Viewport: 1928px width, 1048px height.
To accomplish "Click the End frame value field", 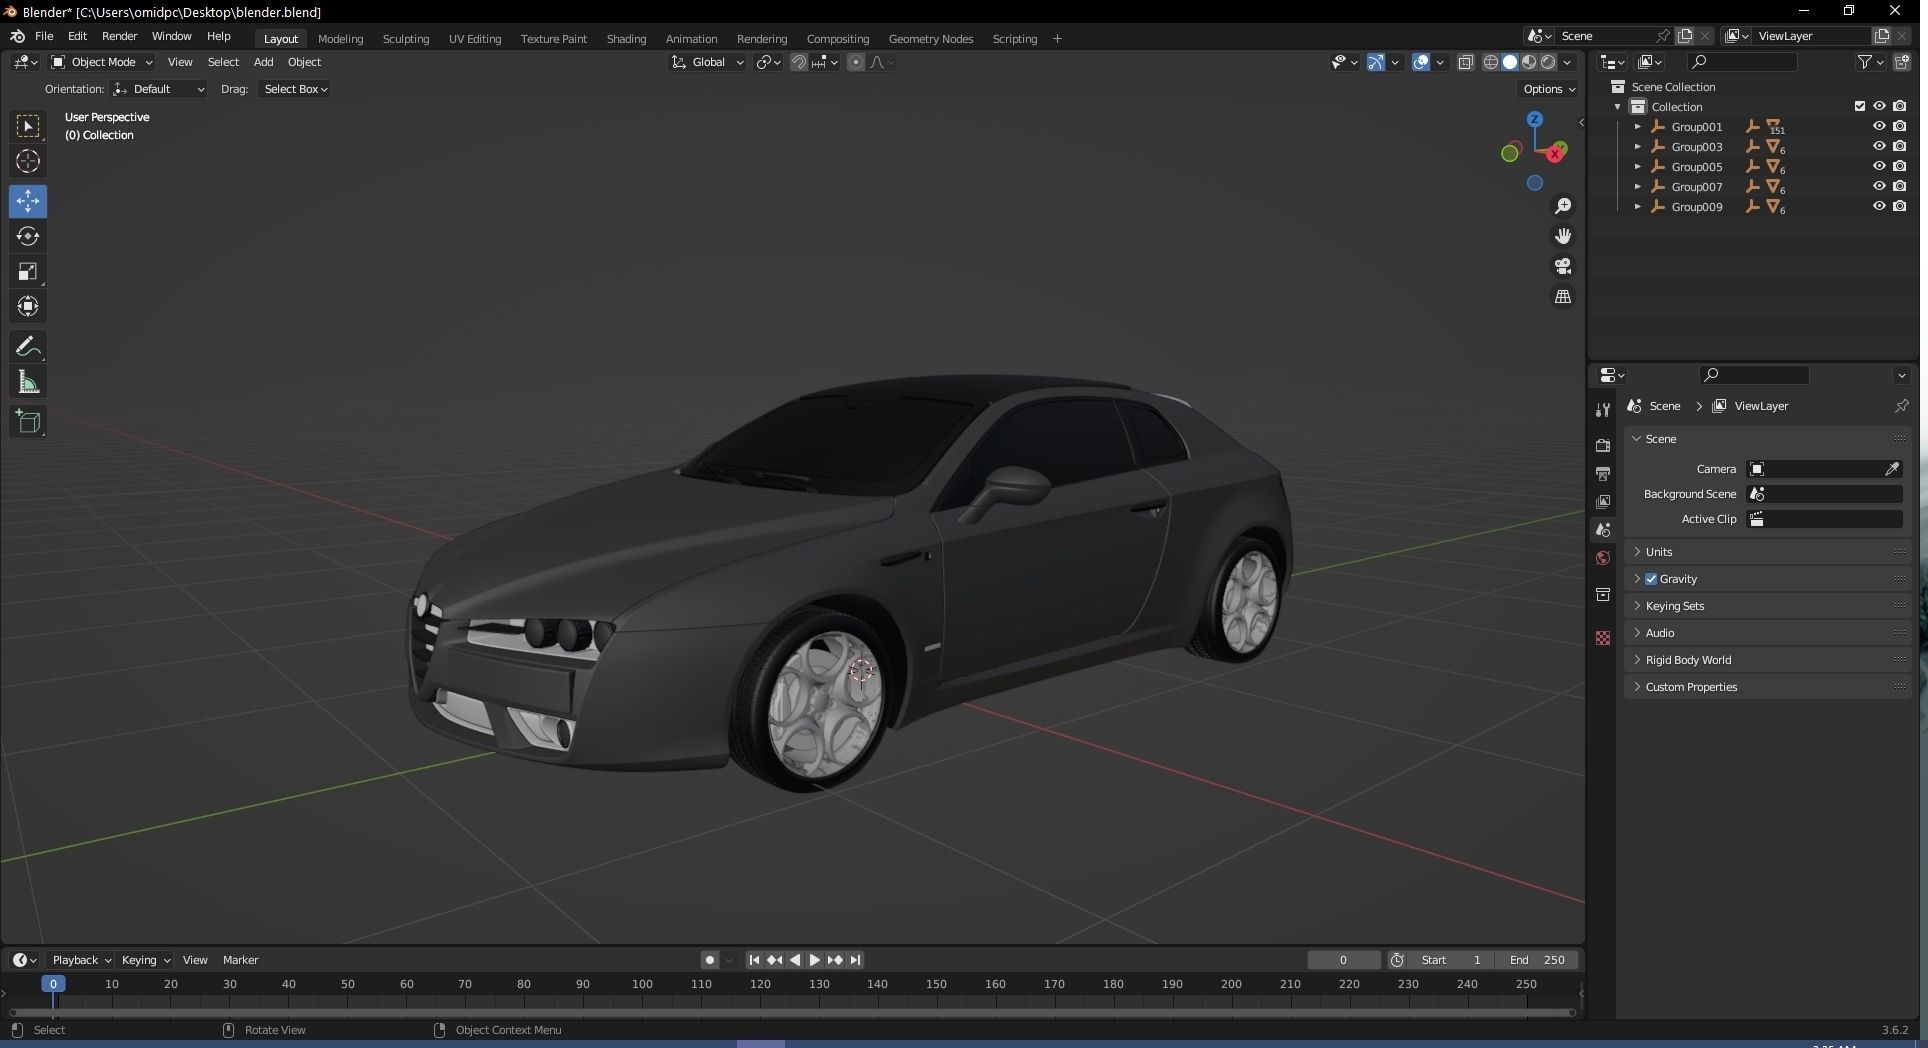I will [1537, 960].
